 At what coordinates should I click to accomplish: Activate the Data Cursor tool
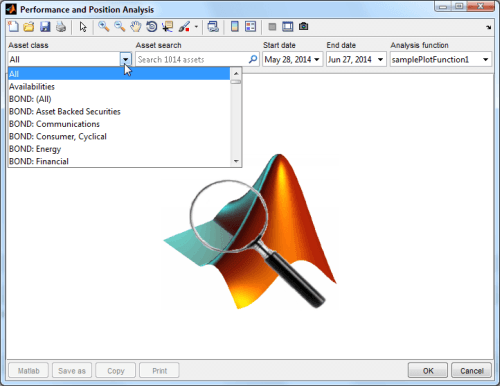[167, 27]
